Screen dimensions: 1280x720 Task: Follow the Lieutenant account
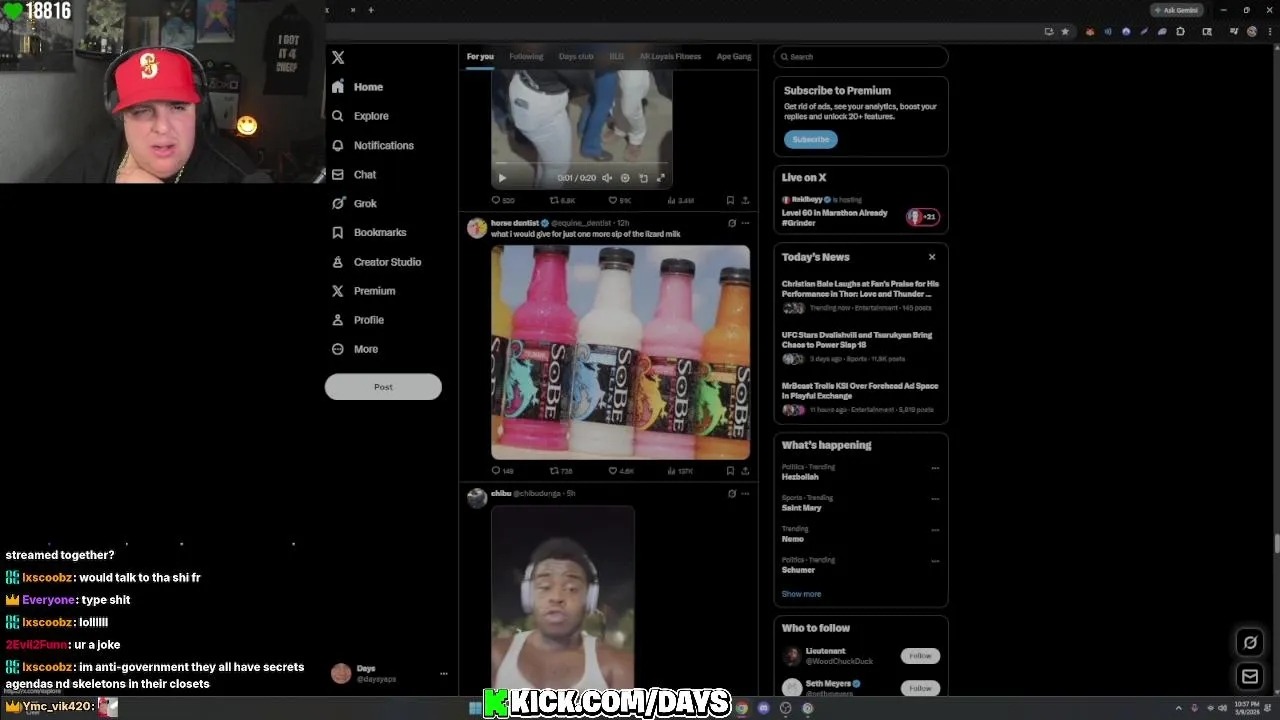click(920, 656)
